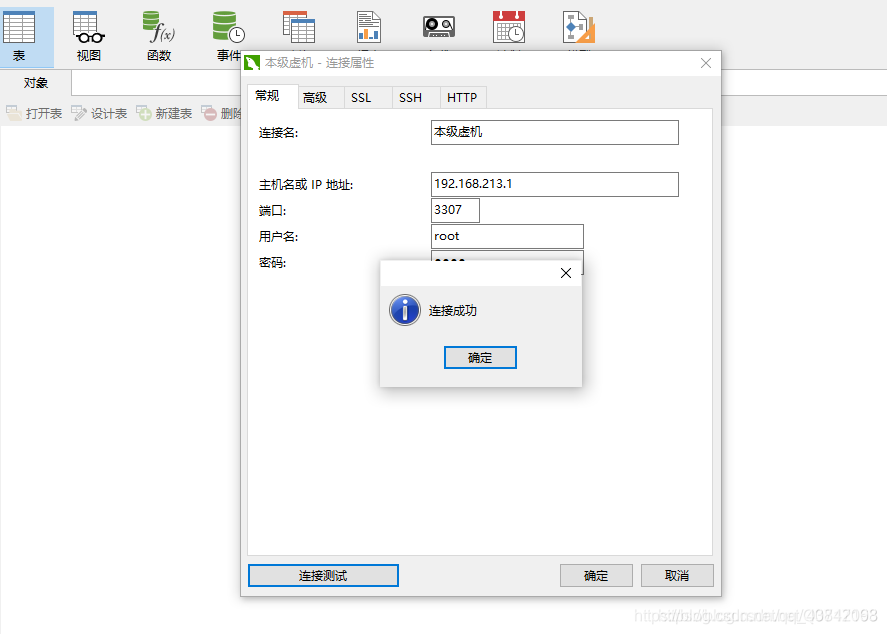Click the Model diagram toolbar icon
Screen dimensions: 887x634
(579, 27)
